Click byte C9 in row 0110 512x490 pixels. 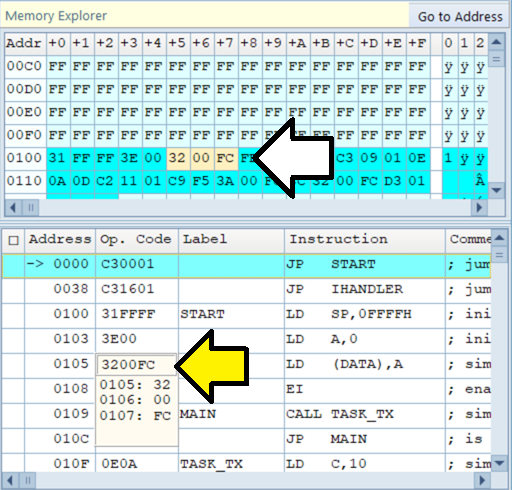pos(178,181)
